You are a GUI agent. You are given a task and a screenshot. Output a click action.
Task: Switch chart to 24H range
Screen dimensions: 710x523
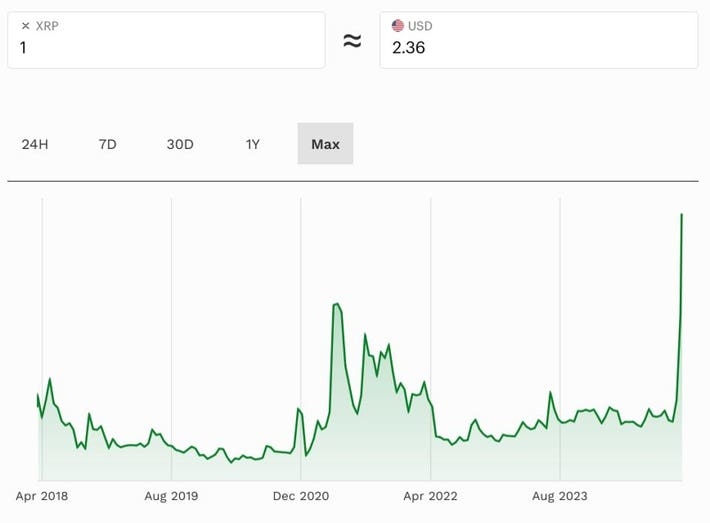[35, 144]
